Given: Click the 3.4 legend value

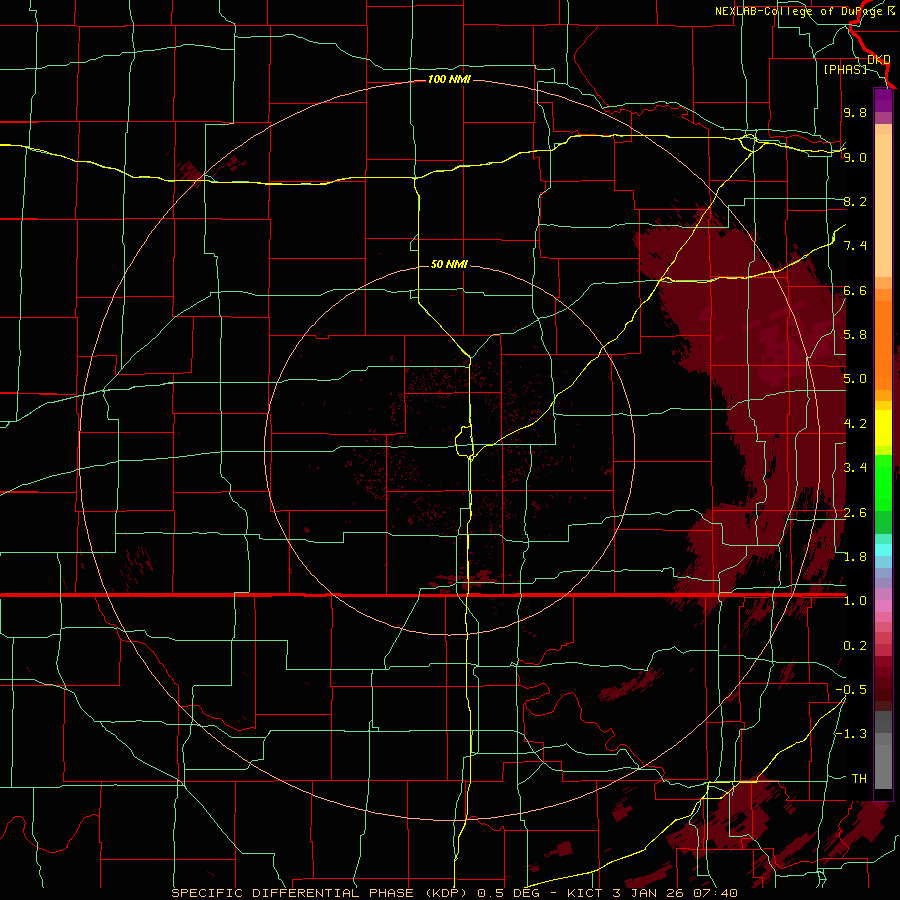Looking at the screenshot, I should coord(855,468).
